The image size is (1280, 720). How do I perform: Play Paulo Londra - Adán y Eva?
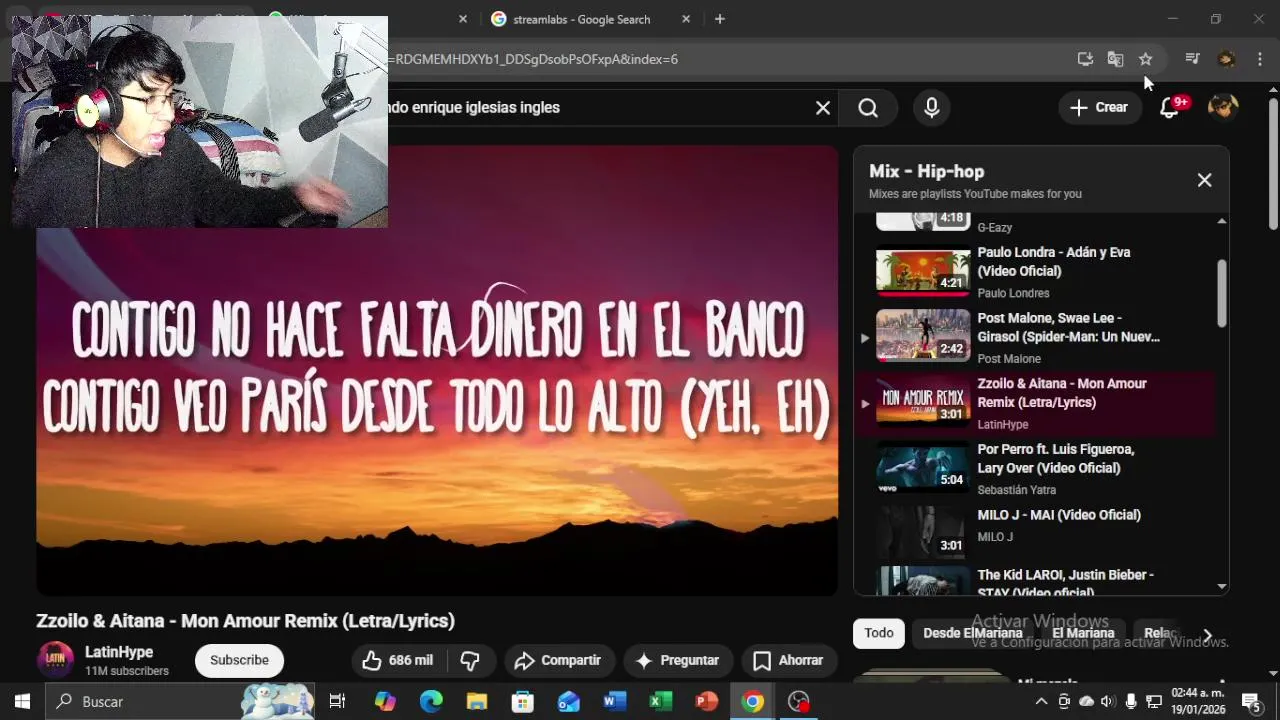(x=1054, y=262)
